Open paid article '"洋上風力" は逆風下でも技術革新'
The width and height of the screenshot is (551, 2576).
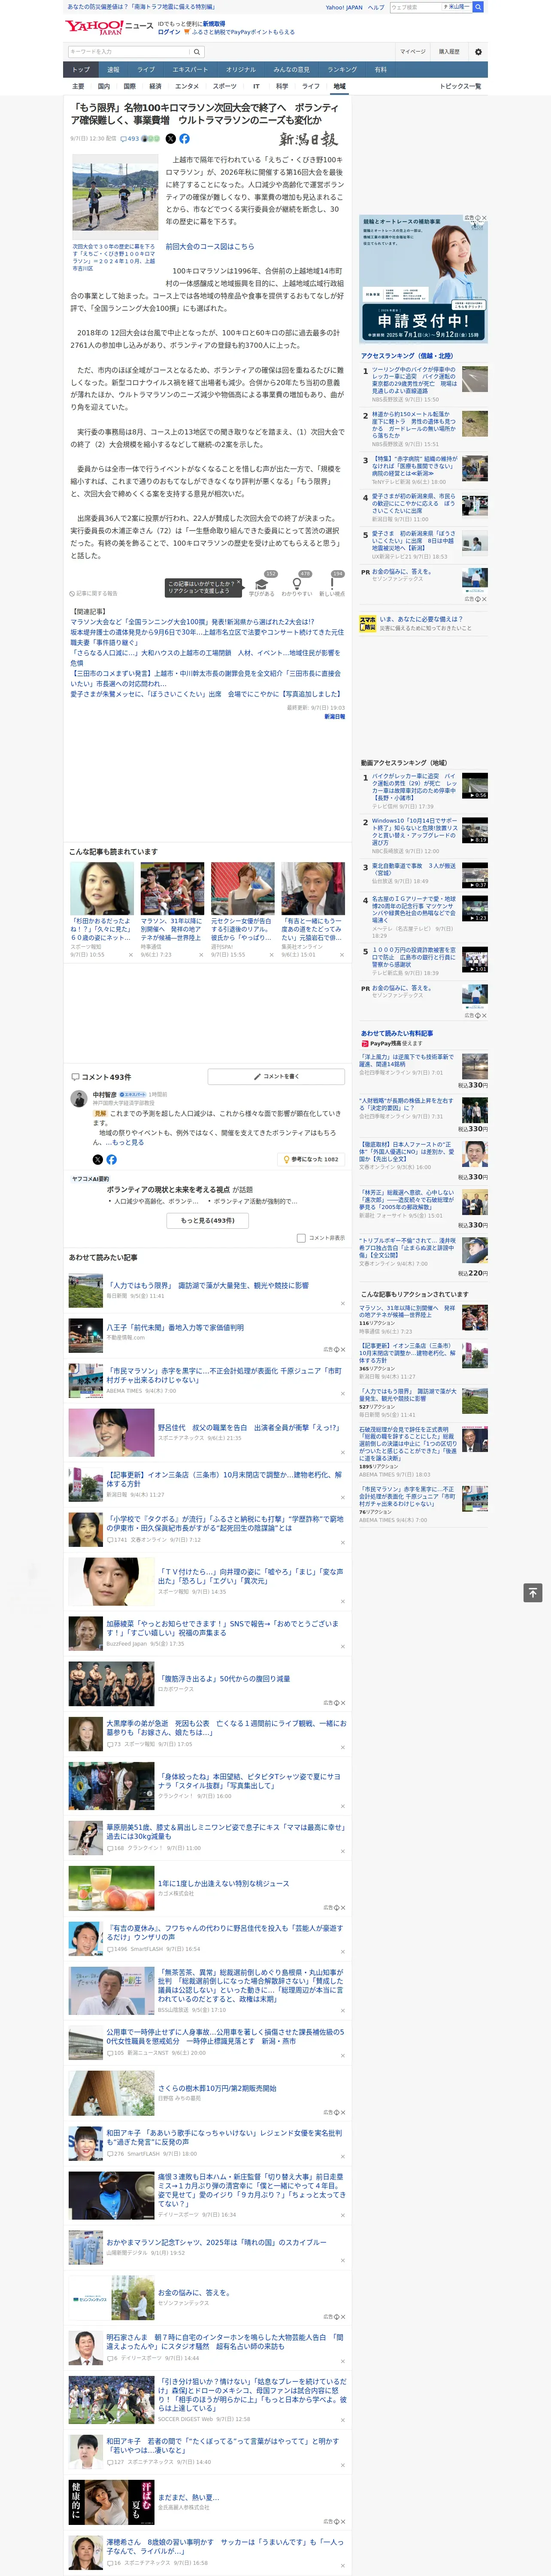click(x=406, y=1060)
